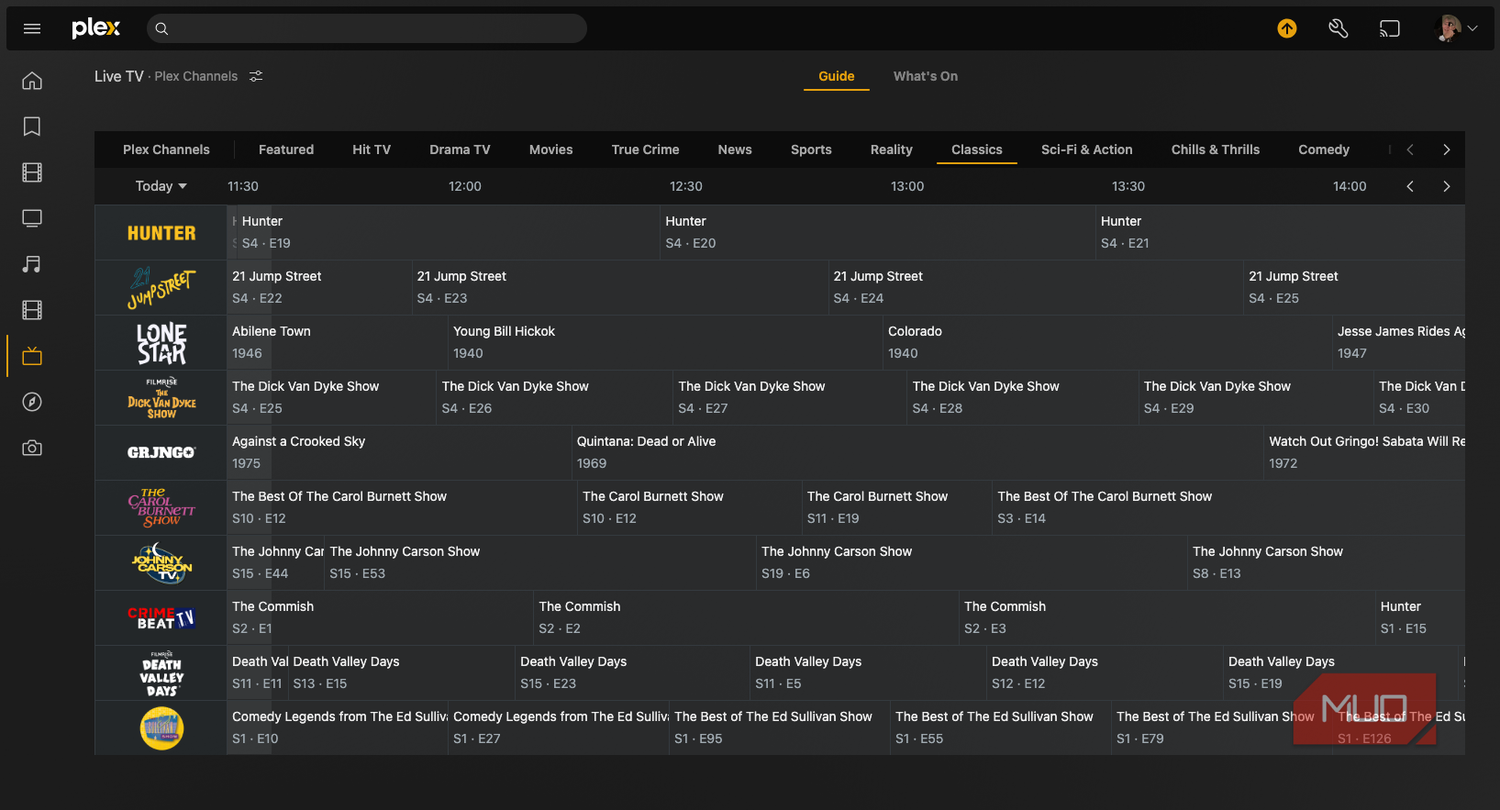Viewport: 1500px width, 810px height.
Task: Click the Plex logo
Action: [x=96, y=28]
